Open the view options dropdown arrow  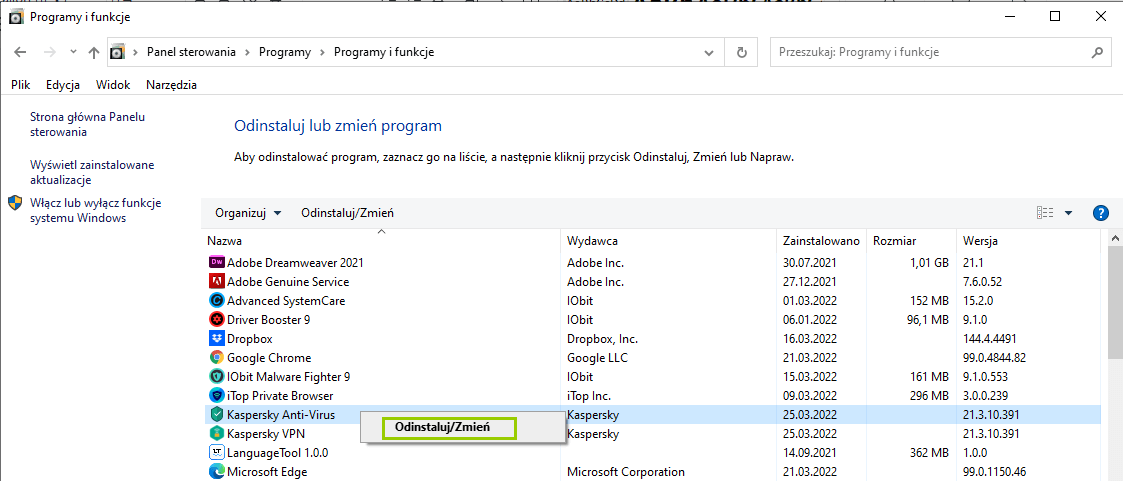tap(1069, 213)
